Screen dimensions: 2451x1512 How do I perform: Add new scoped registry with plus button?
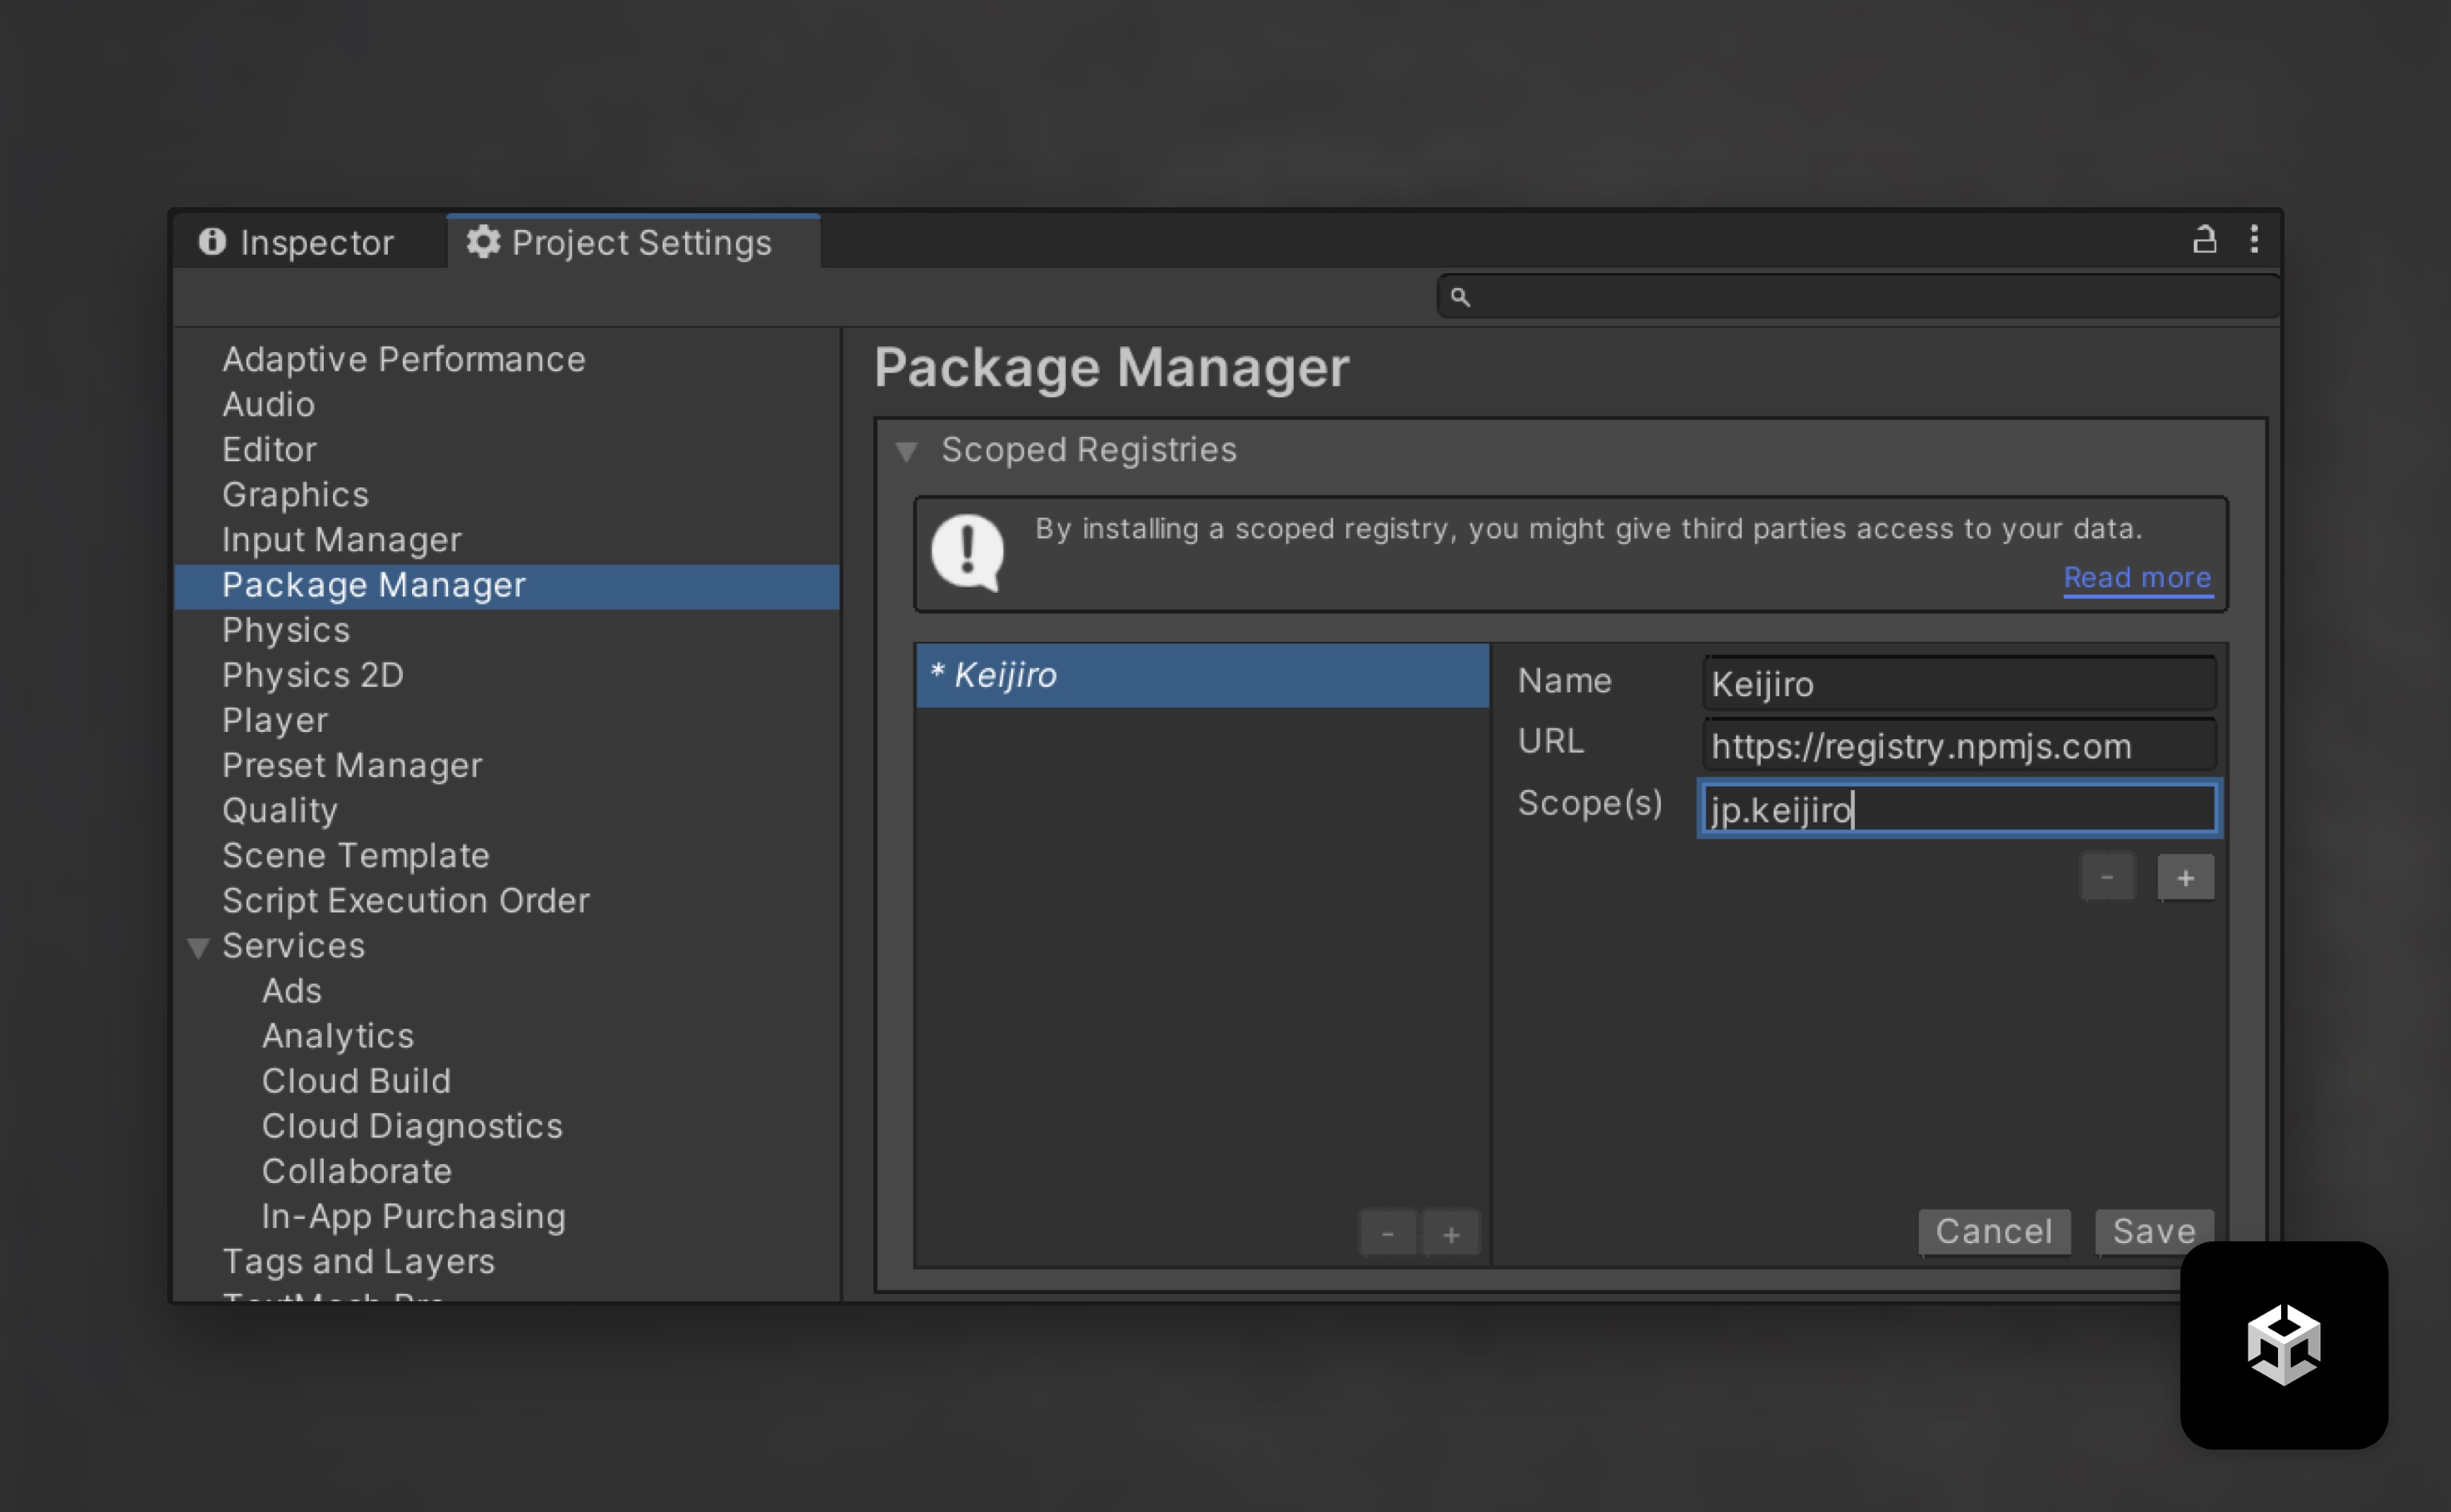[1451, 1234]
